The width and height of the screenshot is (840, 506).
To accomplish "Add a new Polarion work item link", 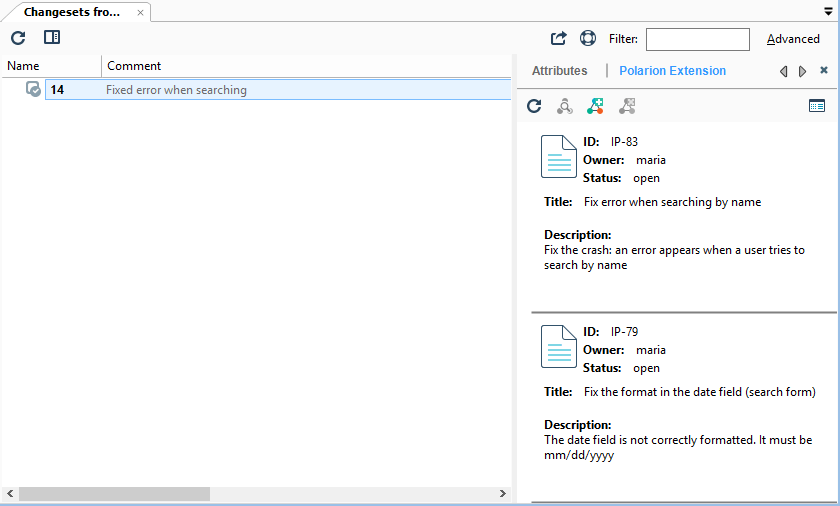I will (595, 106).
